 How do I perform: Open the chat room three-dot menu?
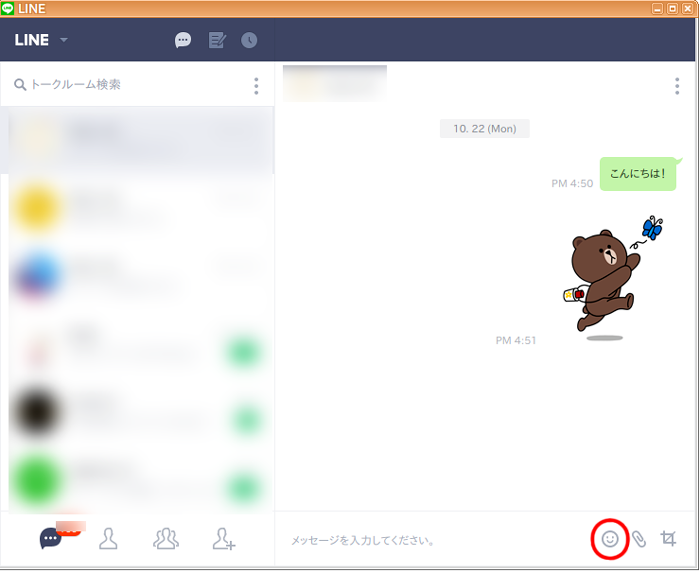(677, 86)
